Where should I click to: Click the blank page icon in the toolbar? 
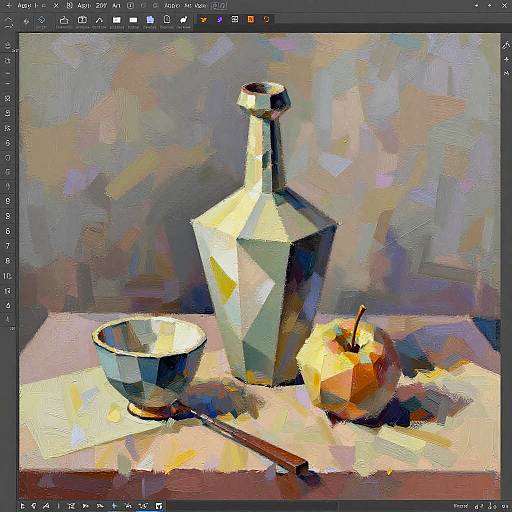point(167,20)
